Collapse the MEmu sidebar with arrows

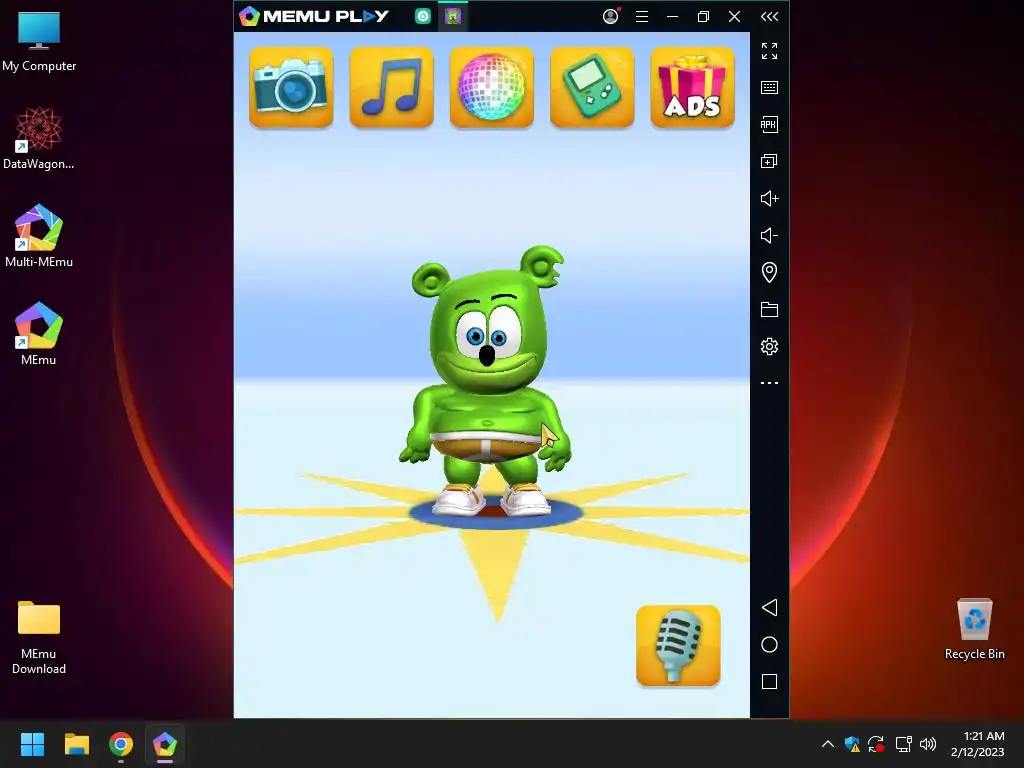(x=769, y=16)
